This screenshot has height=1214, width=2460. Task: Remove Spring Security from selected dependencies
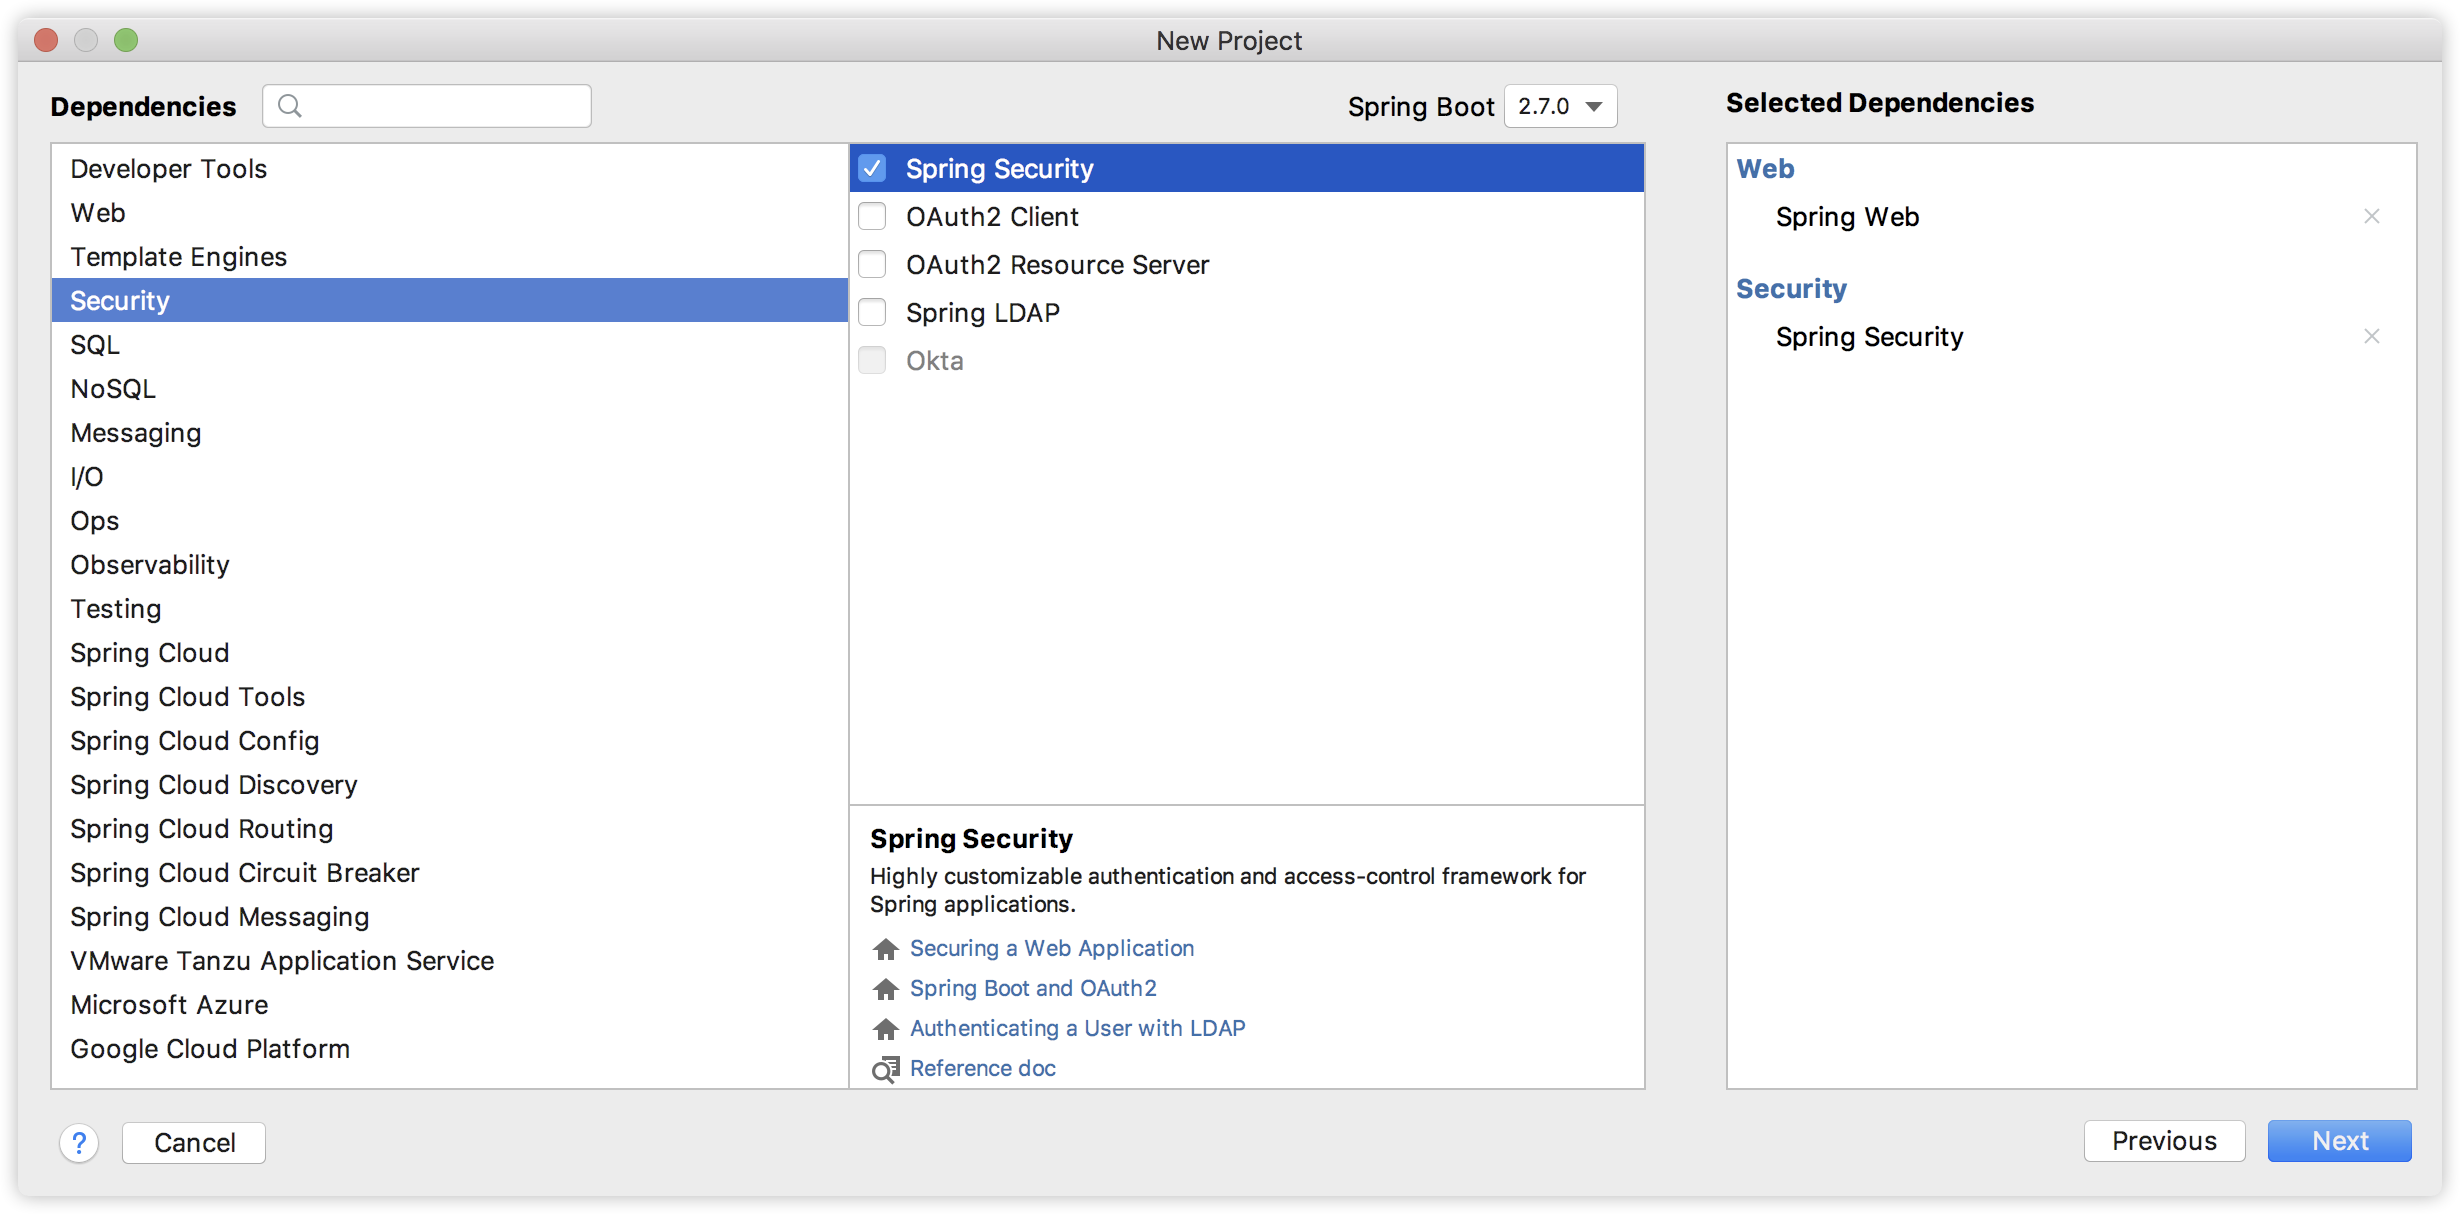tap(2371, 337)
